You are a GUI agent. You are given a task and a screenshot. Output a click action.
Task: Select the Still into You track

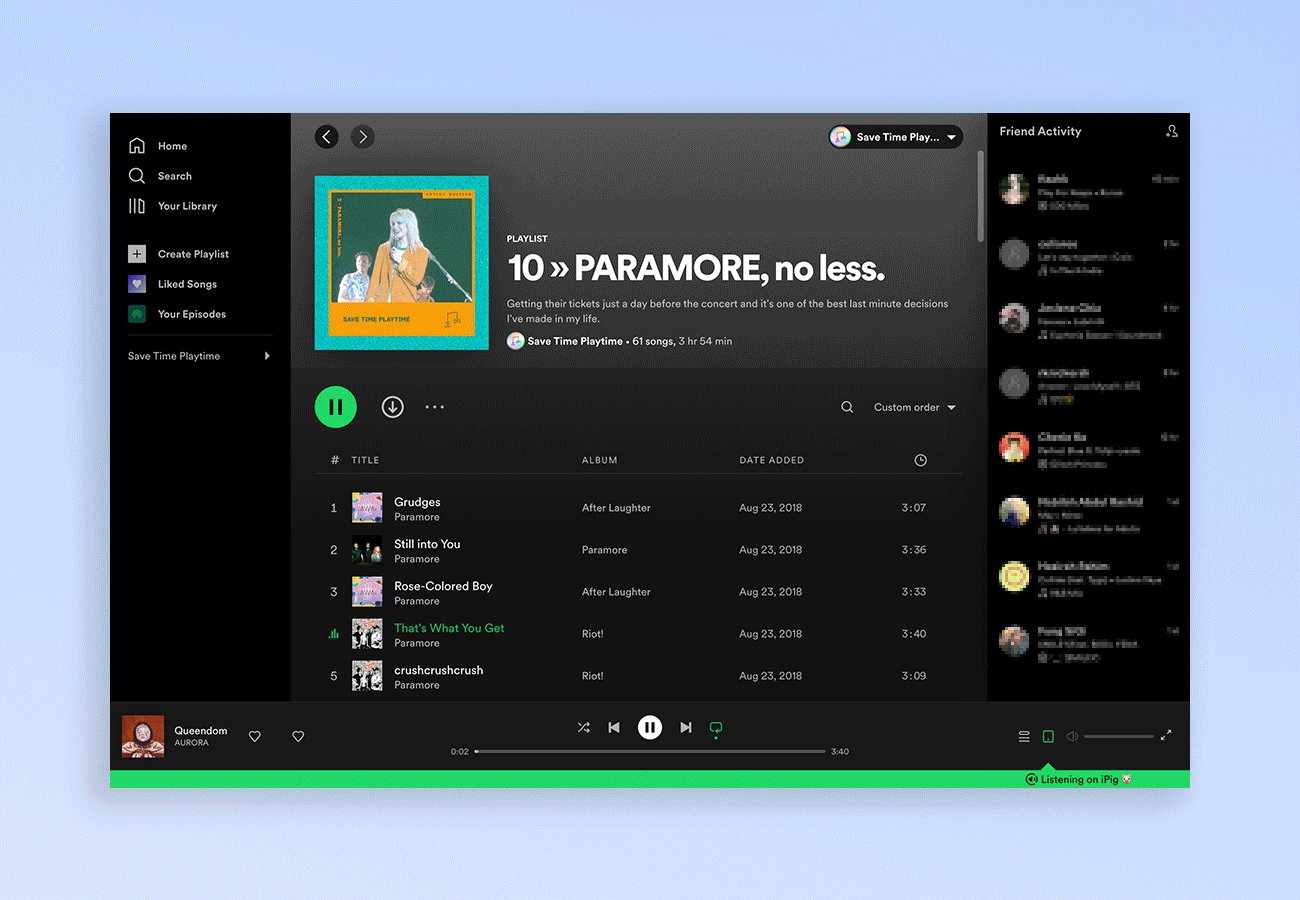(427, 544)
